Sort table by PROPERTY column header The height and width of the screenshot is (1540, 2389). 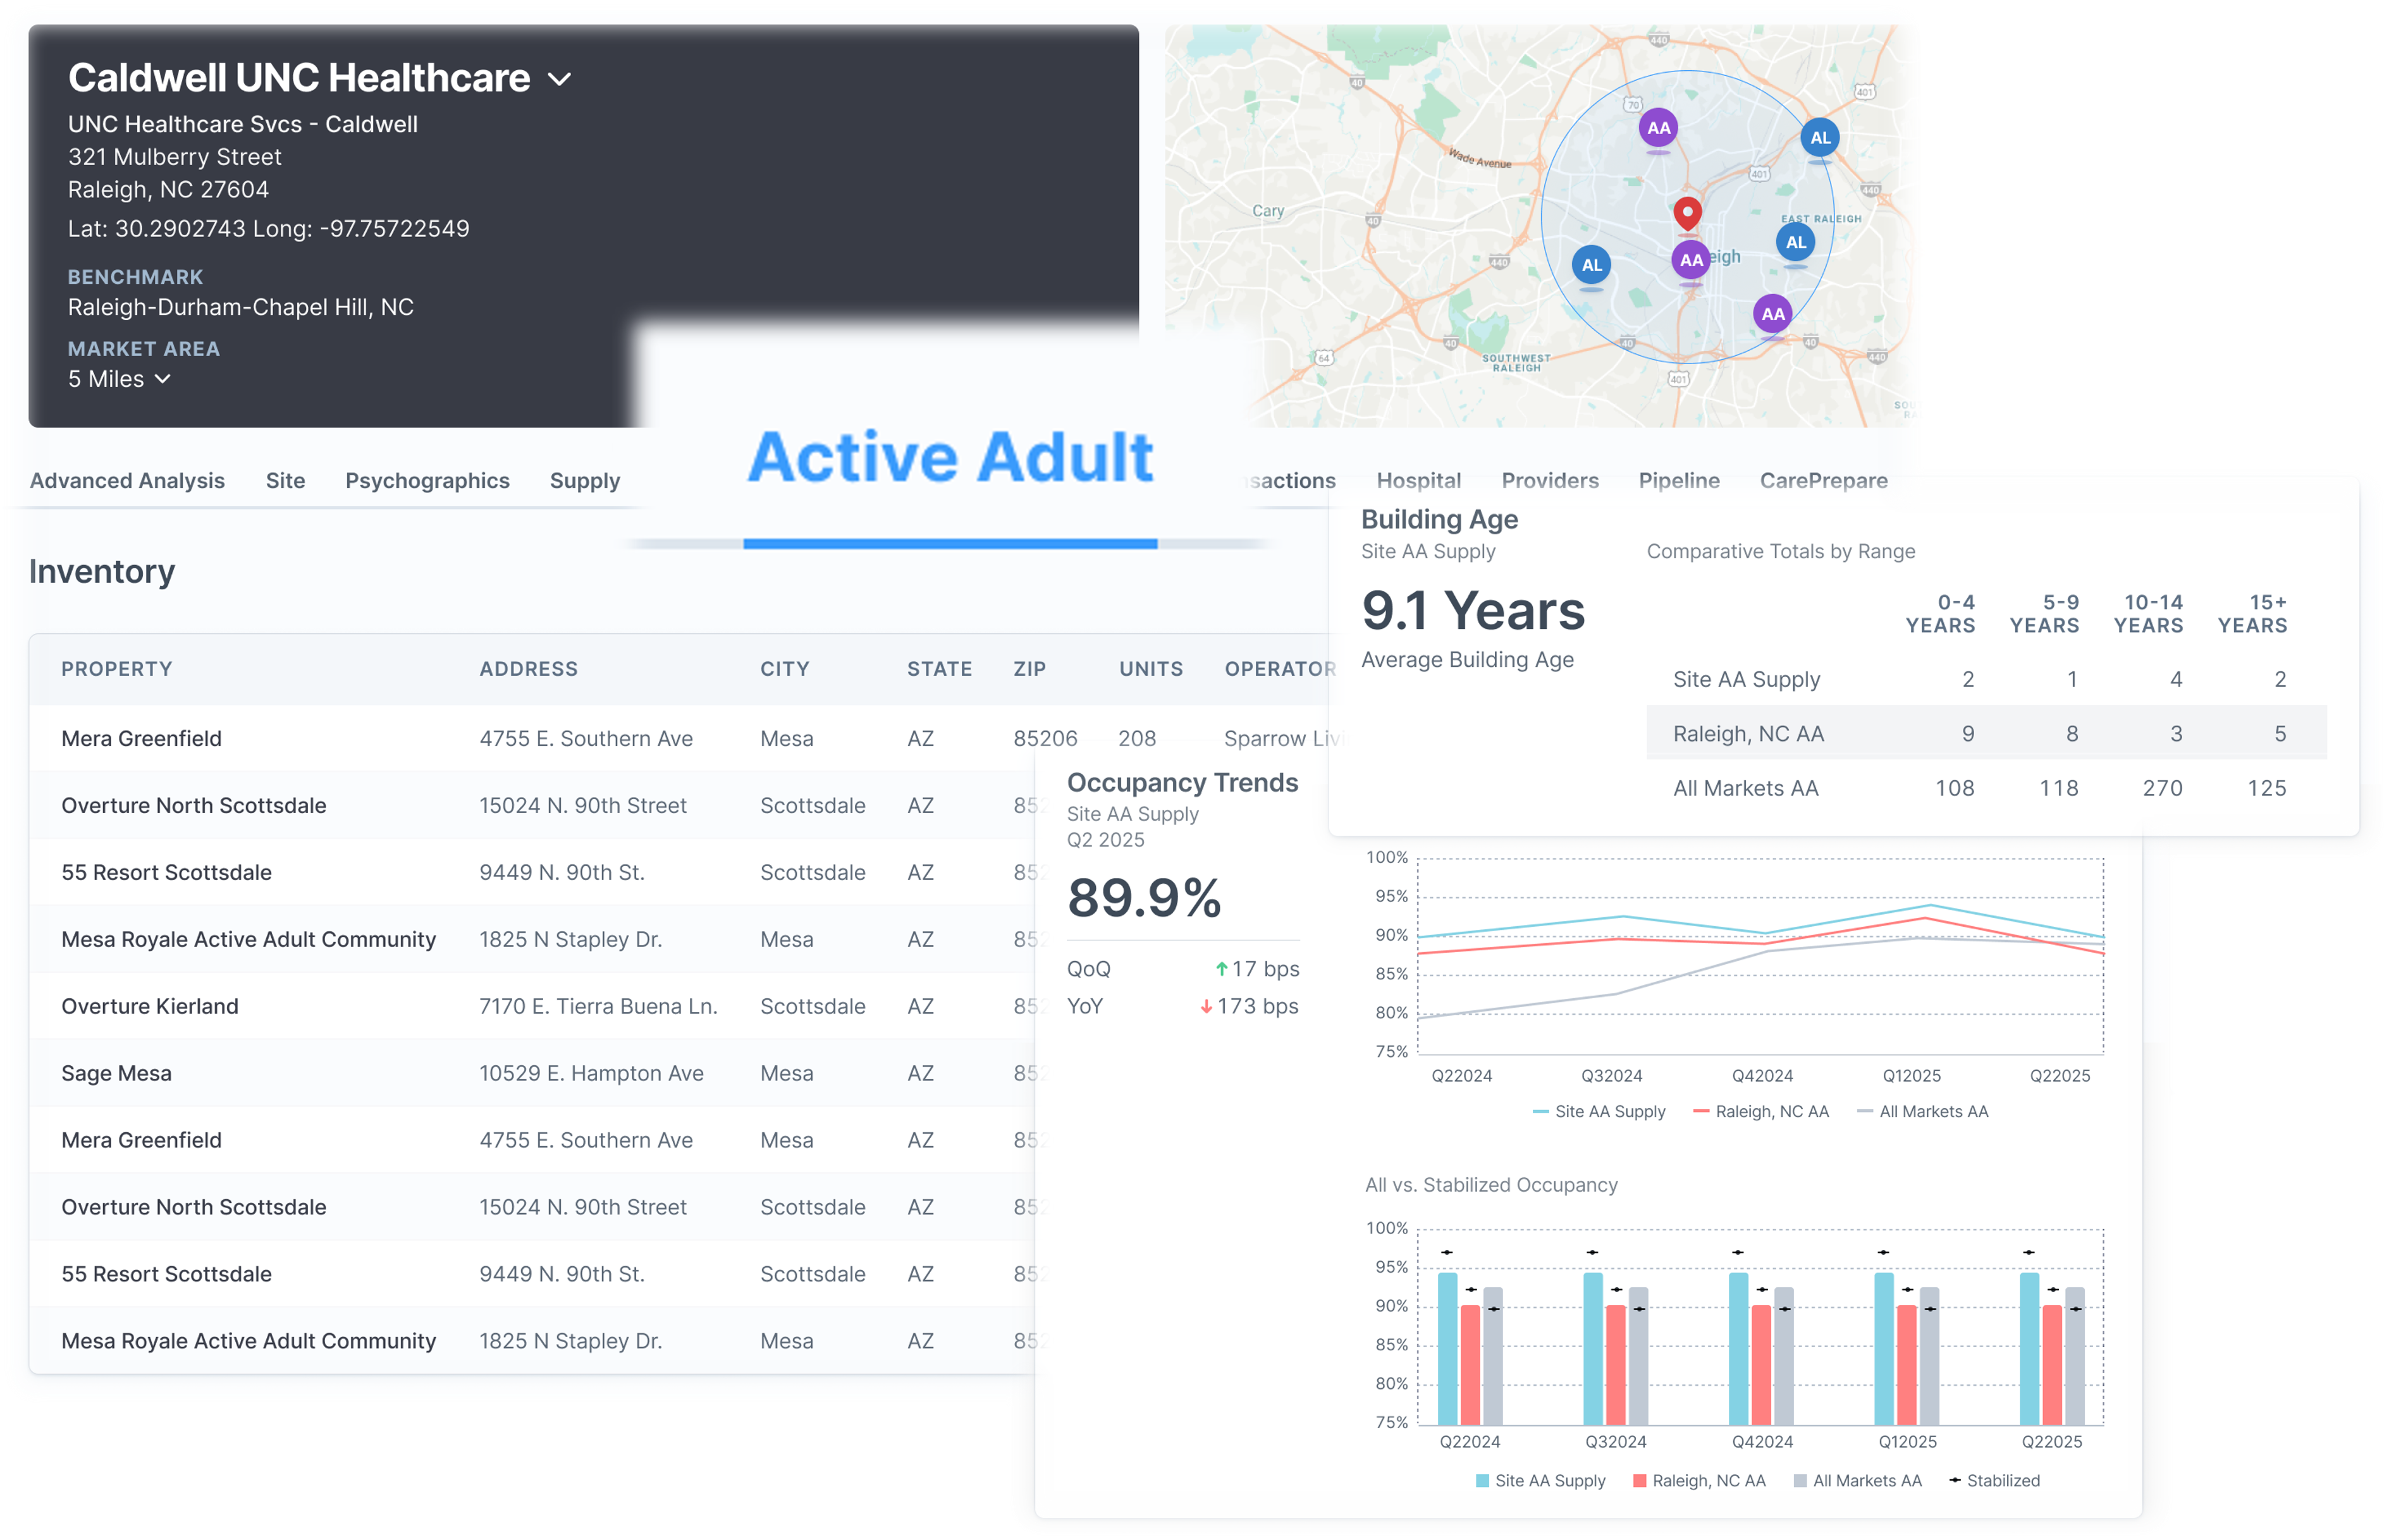(116, 669)
